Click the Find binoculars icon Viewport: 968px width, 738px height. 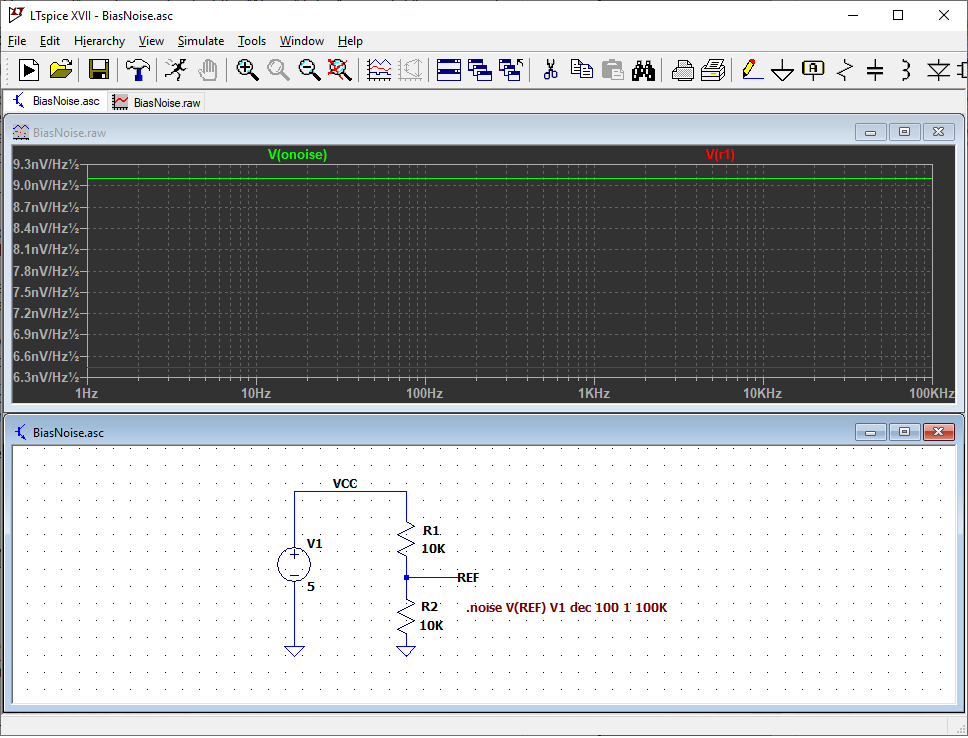(645, 70)
